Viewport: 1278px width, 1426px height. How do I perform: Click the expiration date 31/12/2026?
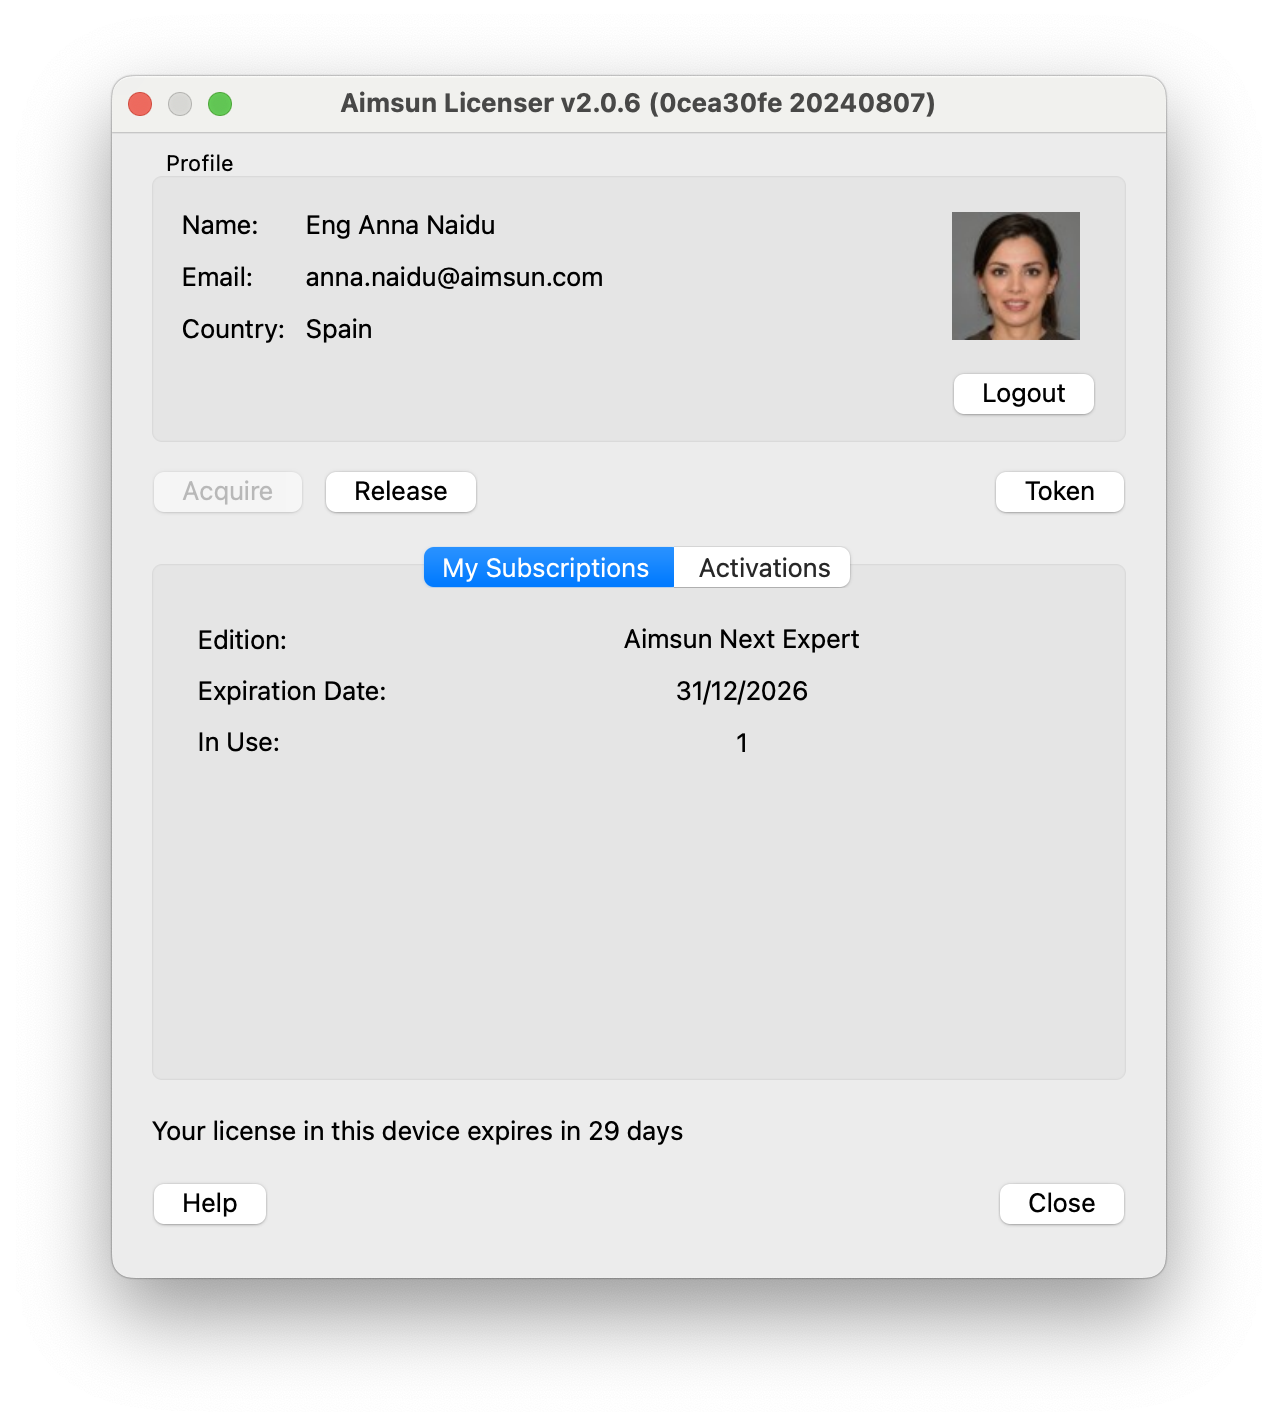pos(742,691)
